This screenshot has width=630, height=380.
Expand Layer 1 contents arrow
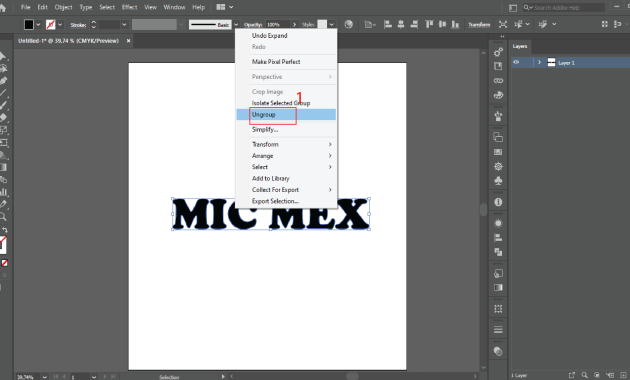click(x=539, y=62)
